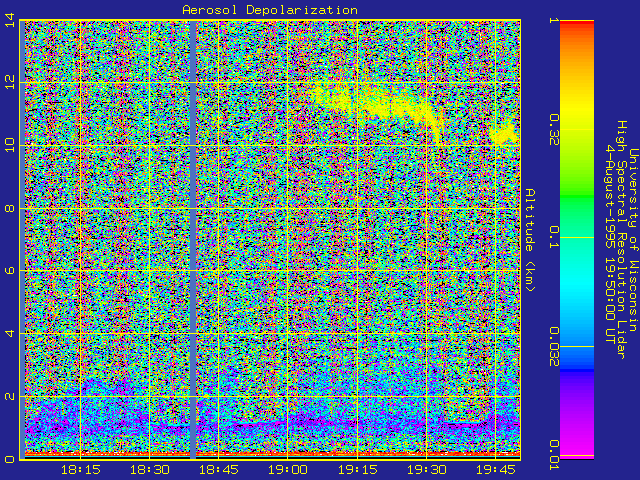Click the 19:30 time axis label
This screenshot has width=640, height=480.
coord(427,470)
